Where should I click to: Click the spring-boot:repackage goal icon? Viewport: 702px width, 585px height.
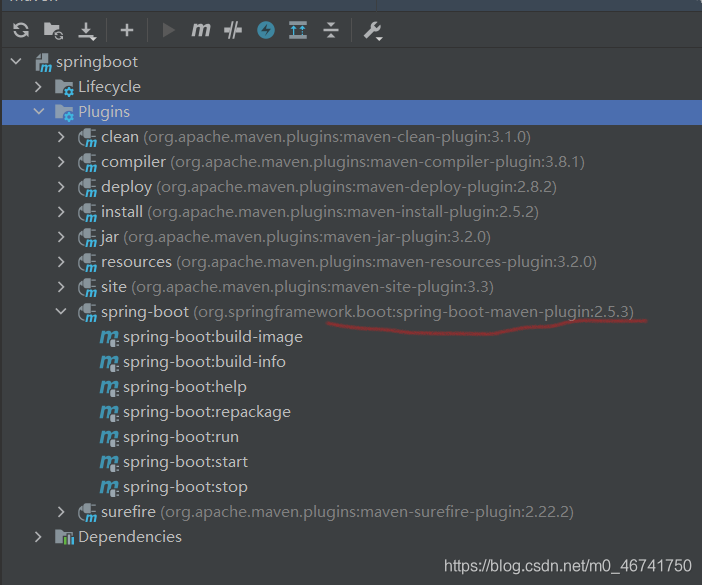tap(109, 412)
